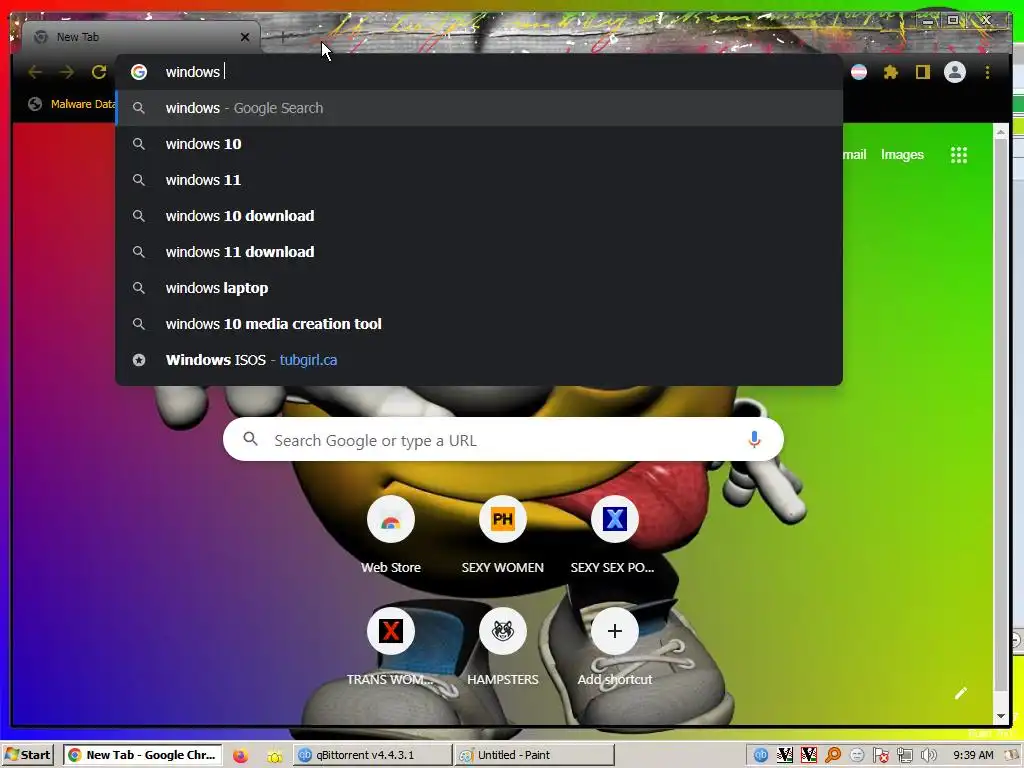This screenshot has height=768, width=1024.
Task: Open the Web Store shortcut
Action: tap(391, 520)
